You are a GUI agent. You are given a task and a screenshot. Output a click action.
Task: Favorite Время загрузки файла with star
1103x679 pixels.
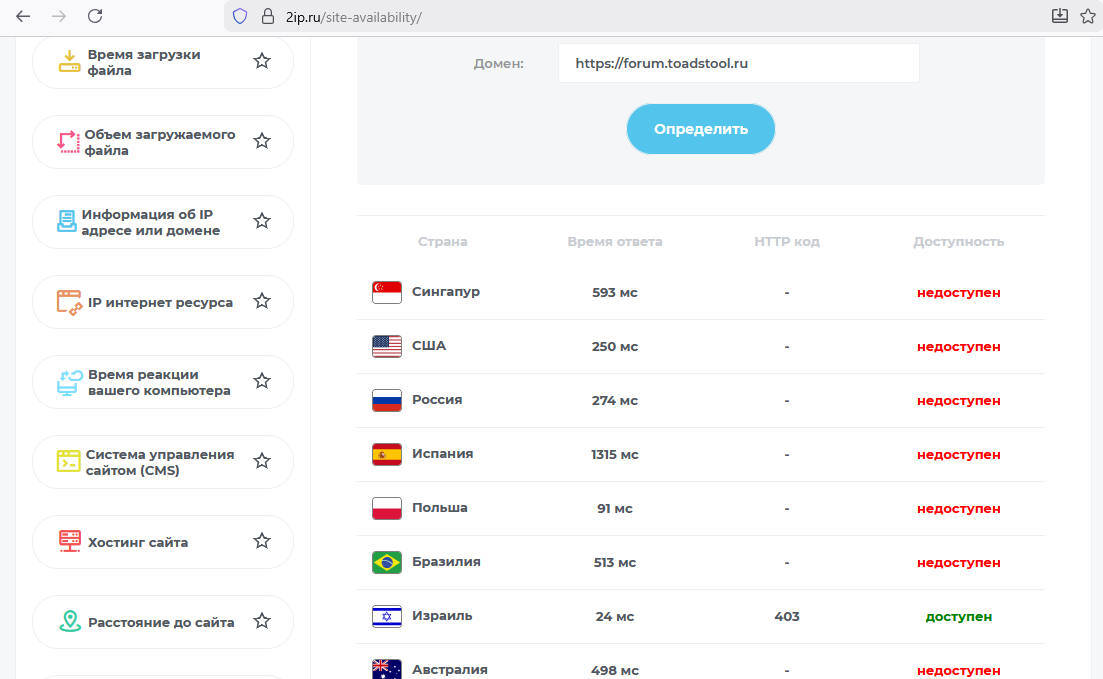pos(262,62)
